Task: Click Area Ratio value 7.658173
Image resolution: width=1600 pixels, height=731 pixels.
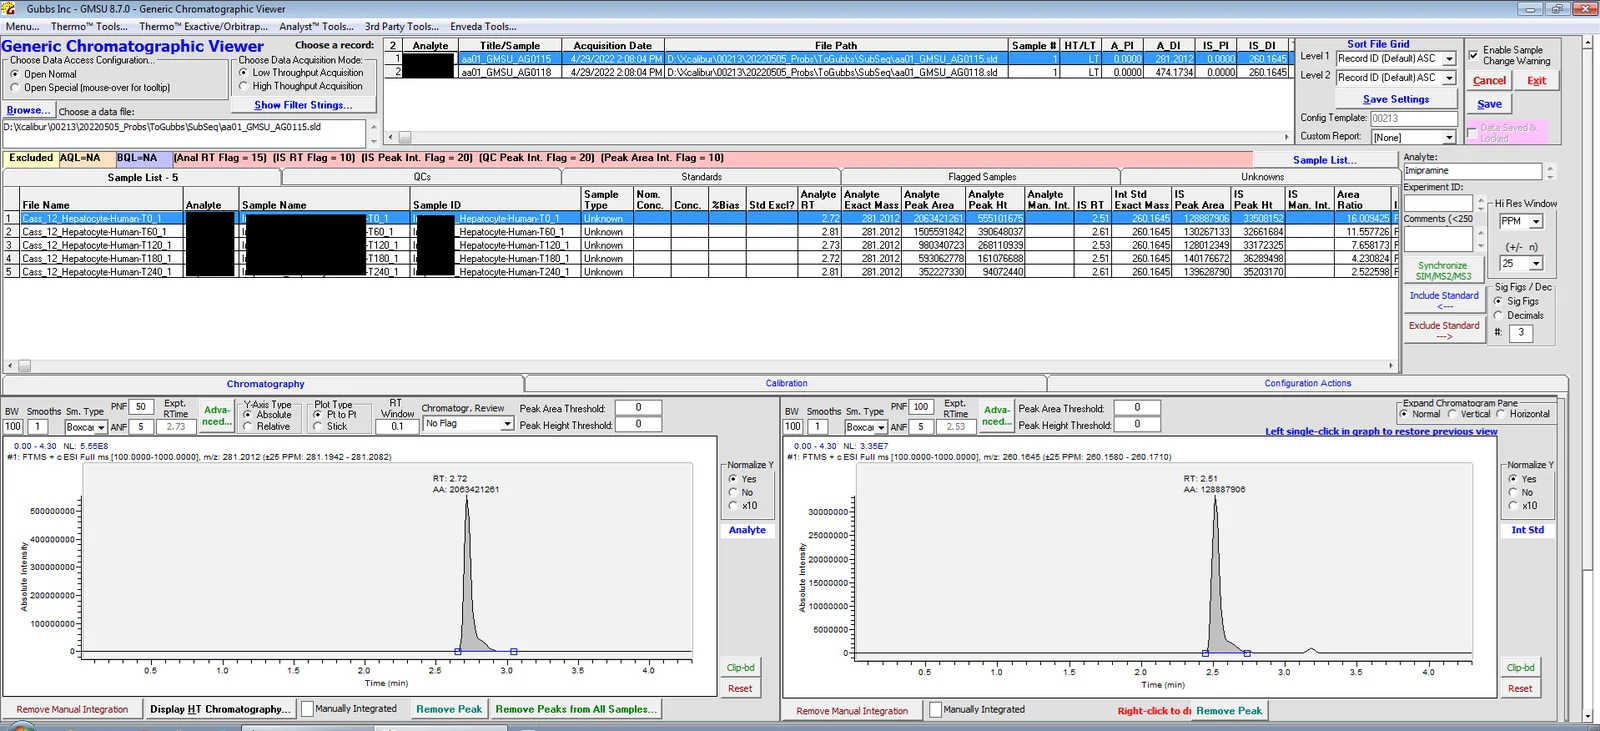Action: coord(1364,245)
